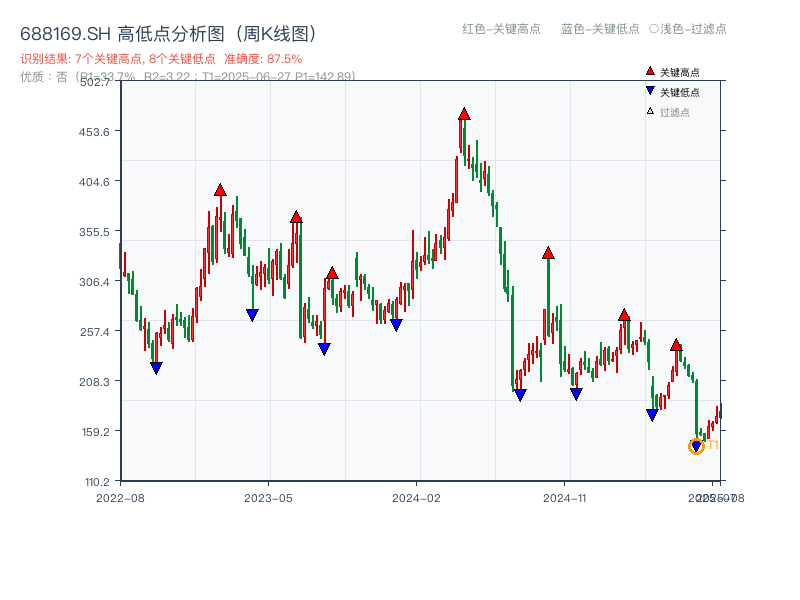This screenshot has height=600, width=800.
Task: Click the highest red triangle marker near 470
Action: click(464, 115)
